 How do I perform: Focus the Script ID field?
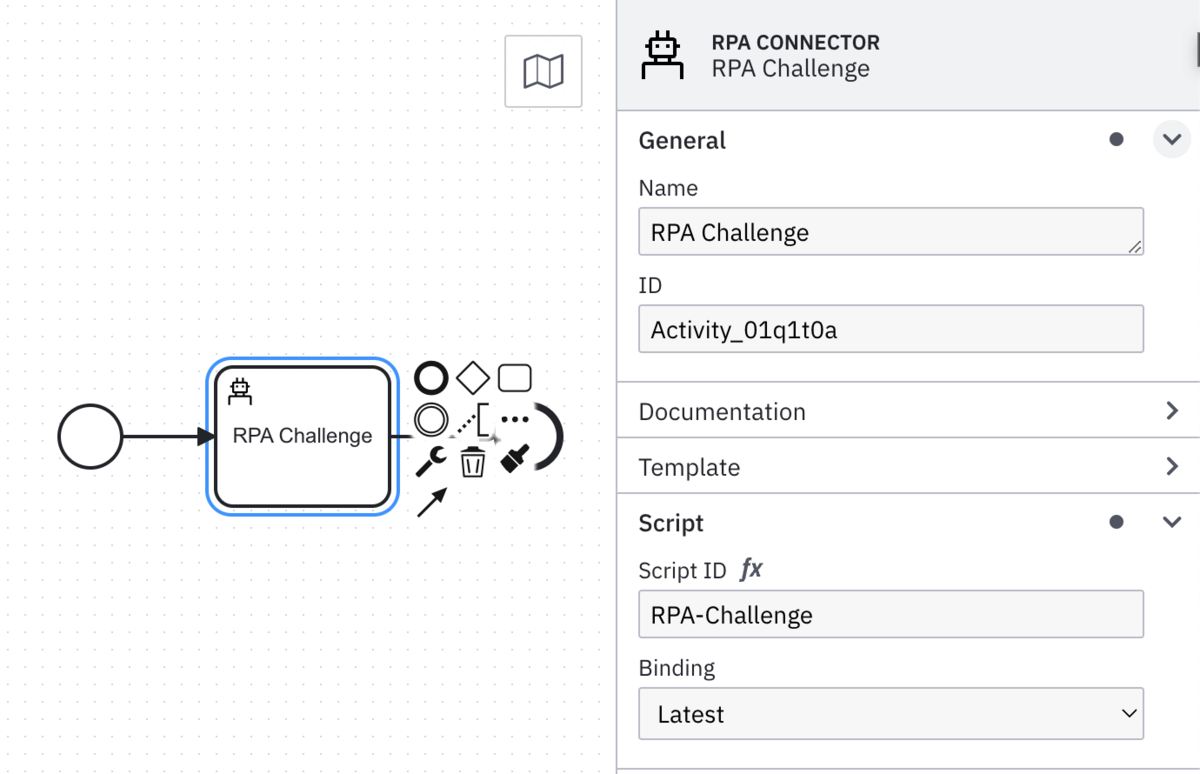(x=891, y=614)
